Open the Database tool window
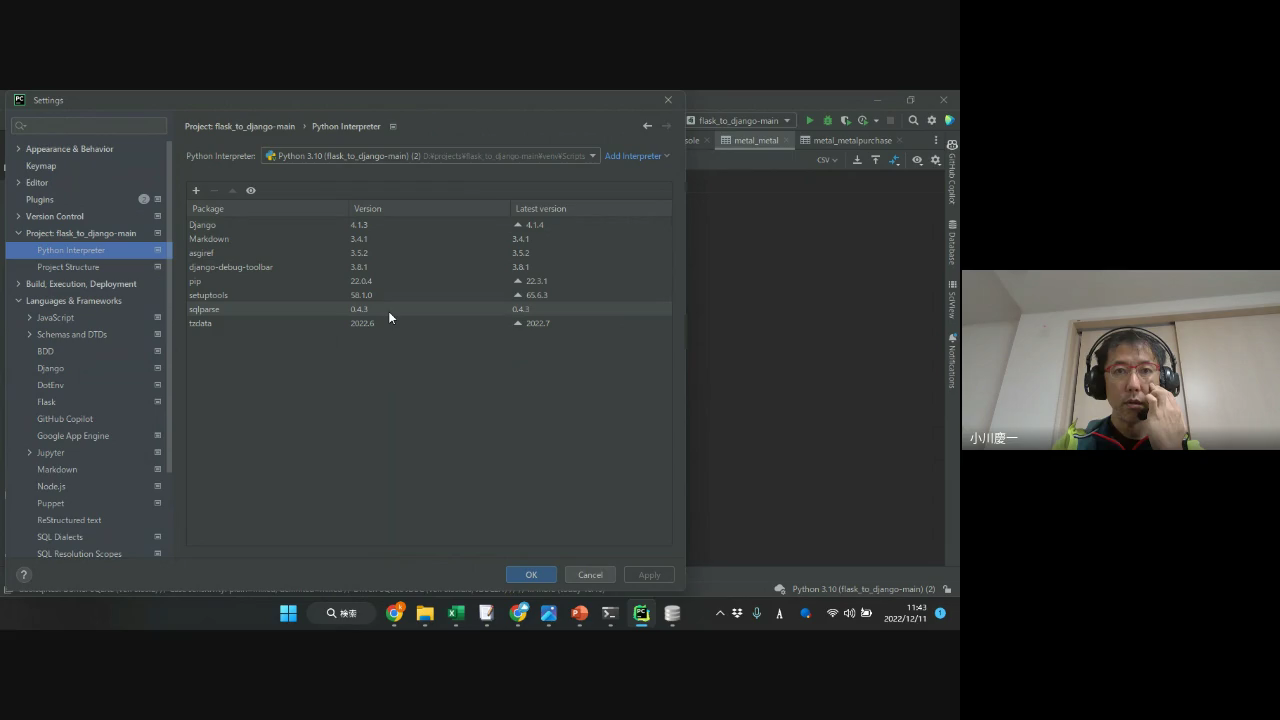The height and width of the screenshot is (720, 1280). coord(952,243)
